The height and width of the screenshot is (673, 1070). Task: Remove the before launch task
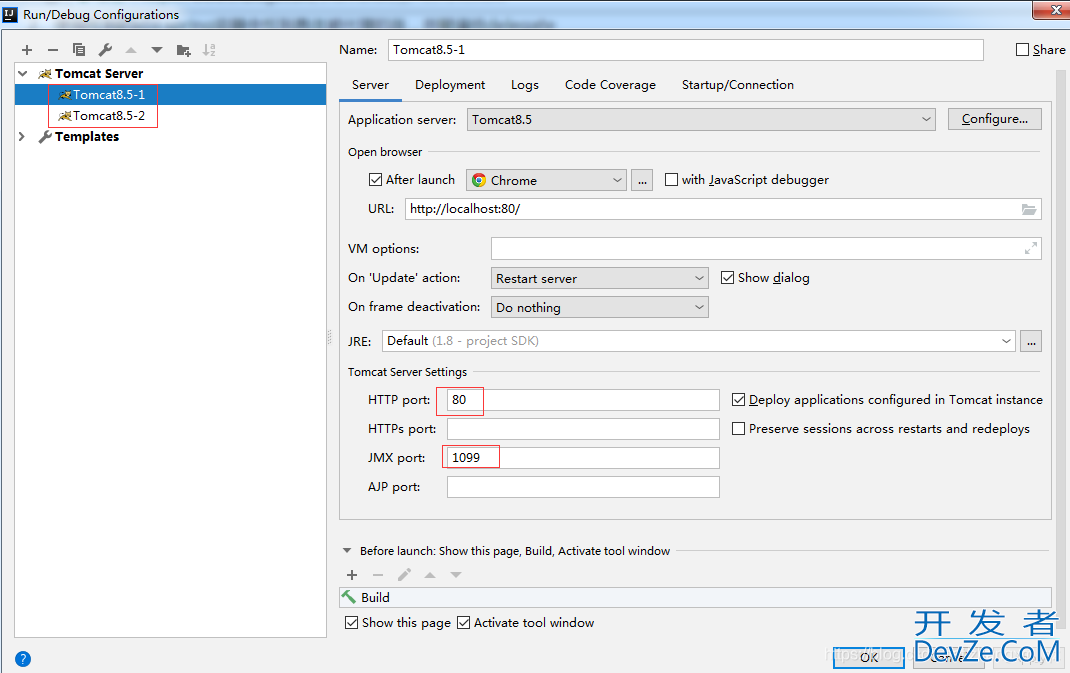point(378,575)
